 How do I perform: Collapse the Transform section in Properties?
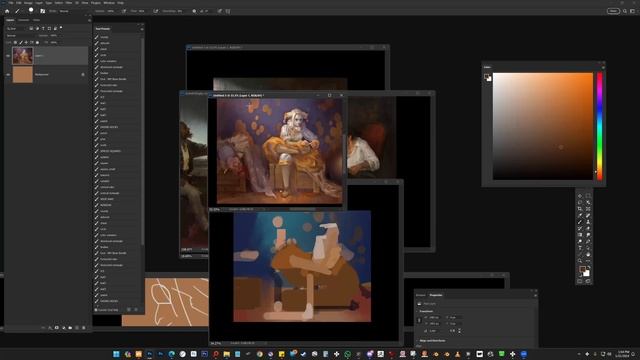point(417,311)
